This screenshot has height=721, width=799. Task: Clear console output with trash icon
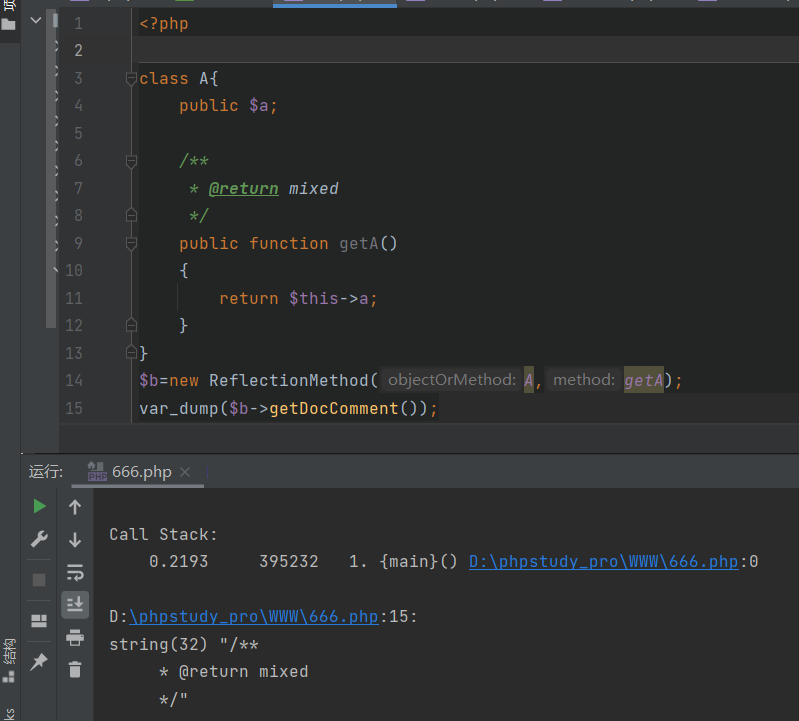pyautogui.click(x=75, y=670)
